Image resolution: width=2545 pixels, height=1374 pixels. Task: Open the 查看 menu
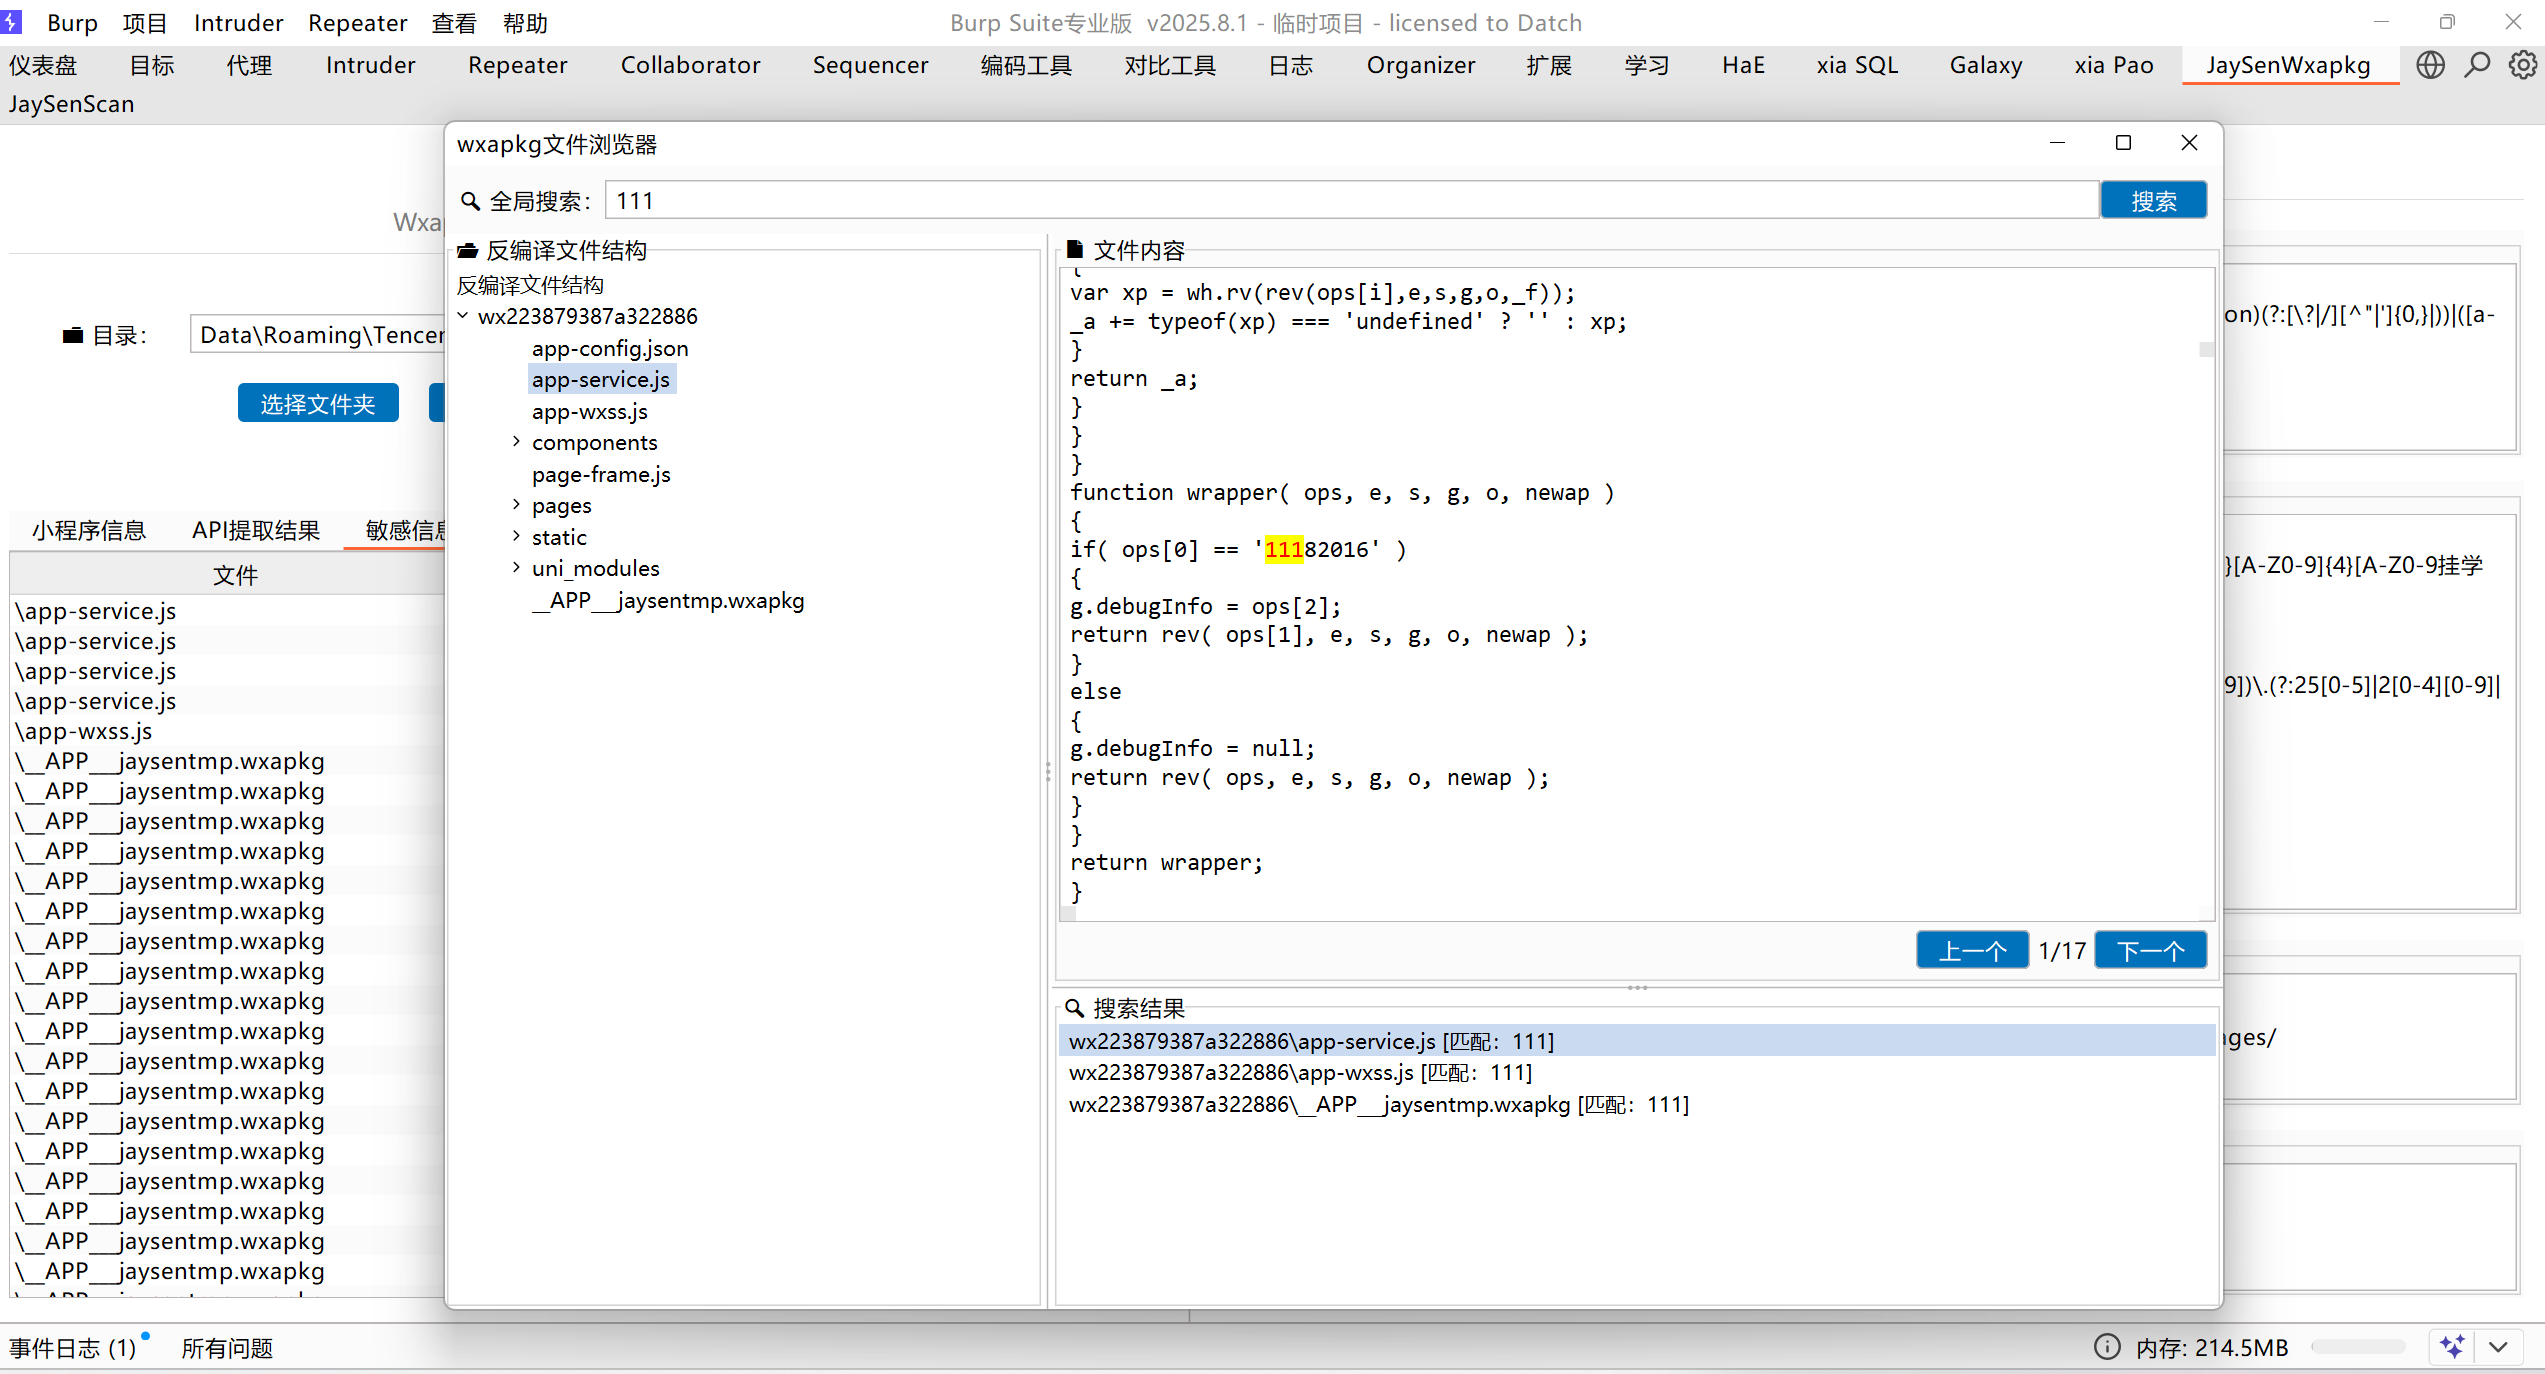(x=454, y=22)
